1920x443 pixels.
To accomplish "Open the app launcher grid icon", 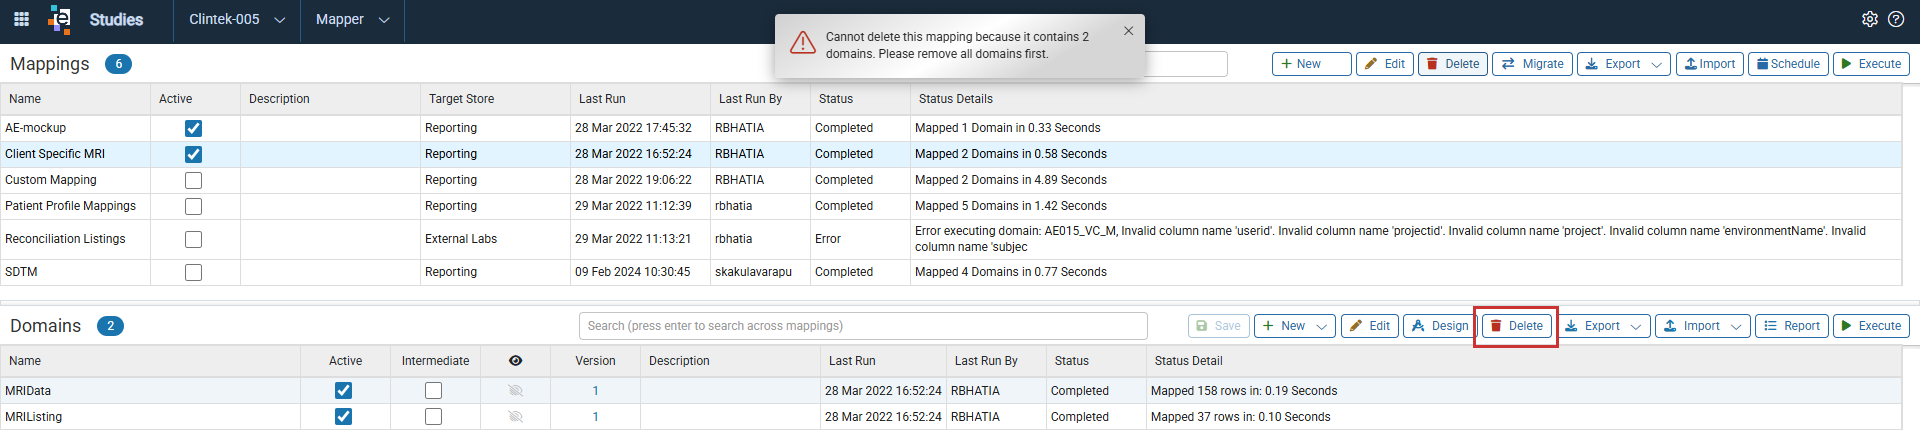I will pyautogui.click(x=21, y=19).
